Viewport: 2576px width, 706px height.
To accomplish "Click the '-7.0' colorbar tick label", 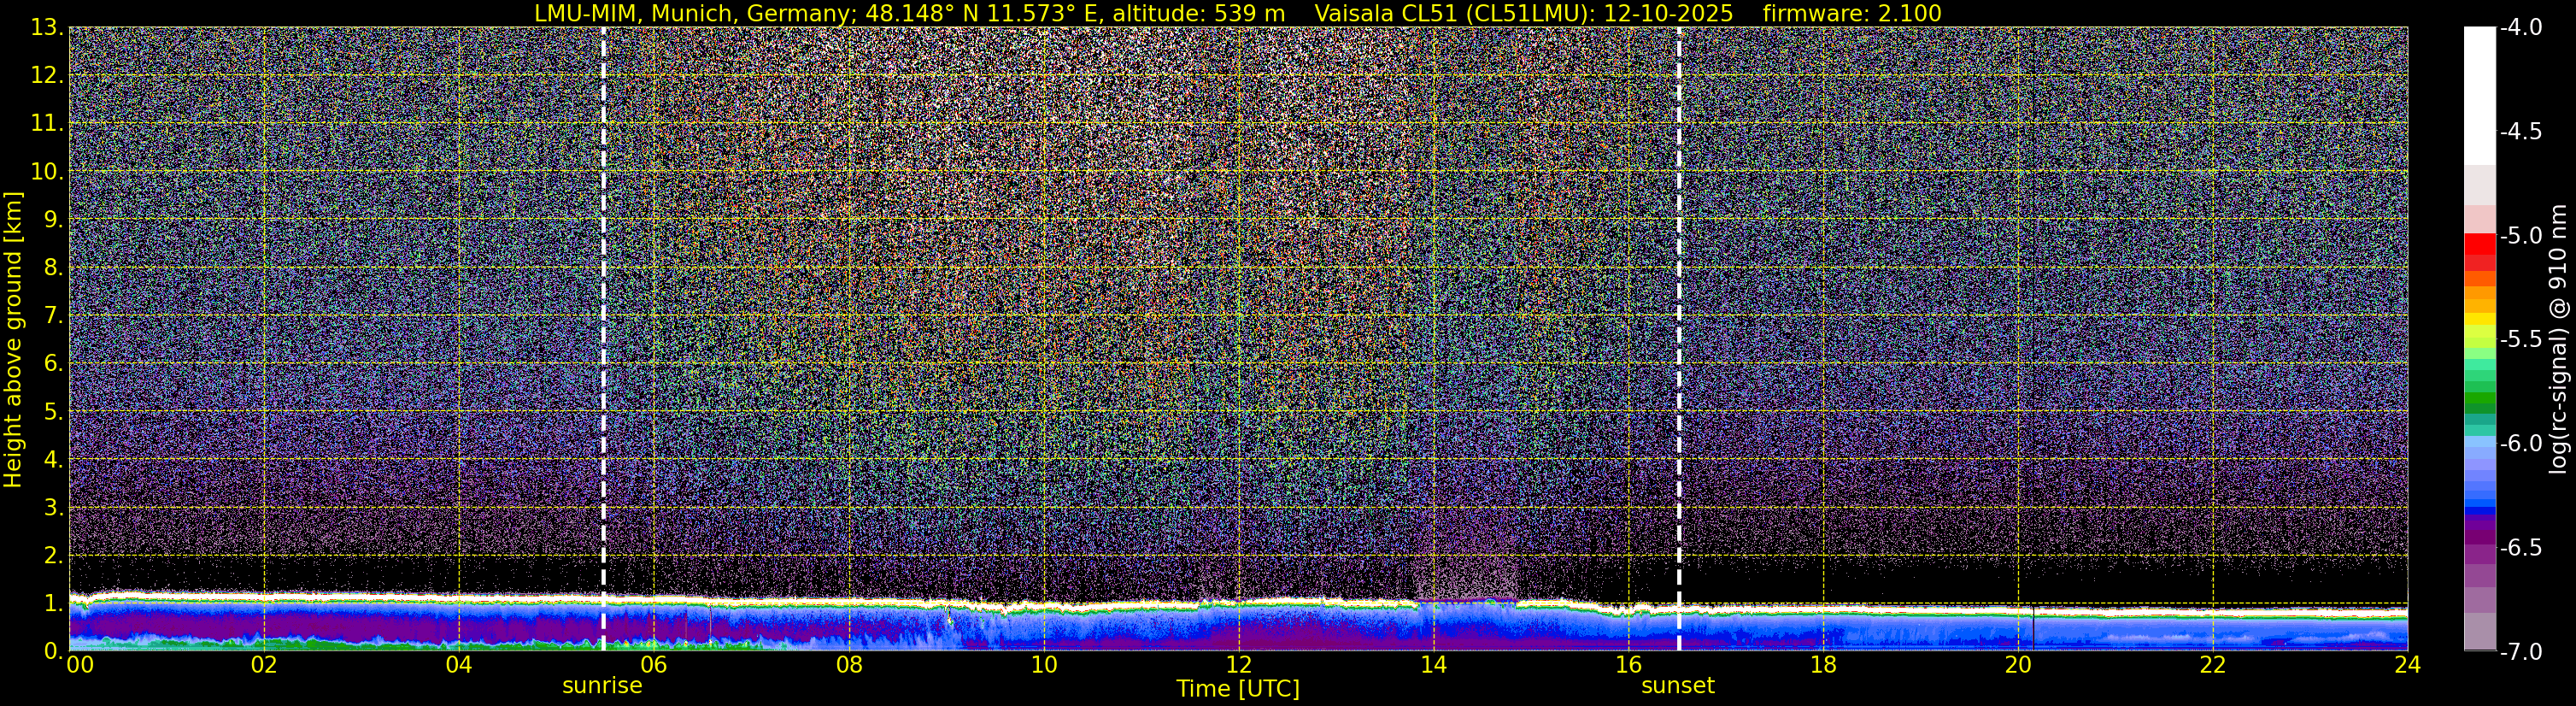I will tap(2521, 651).
